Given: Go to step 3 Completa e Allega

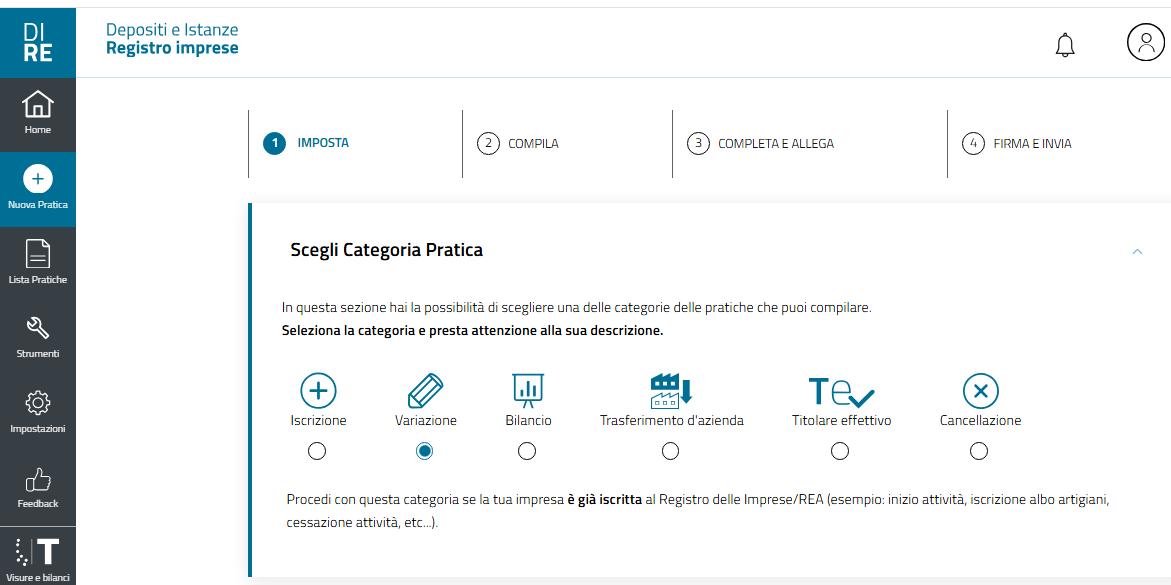Looking at the screenshot, I should (x=762, y=143).
